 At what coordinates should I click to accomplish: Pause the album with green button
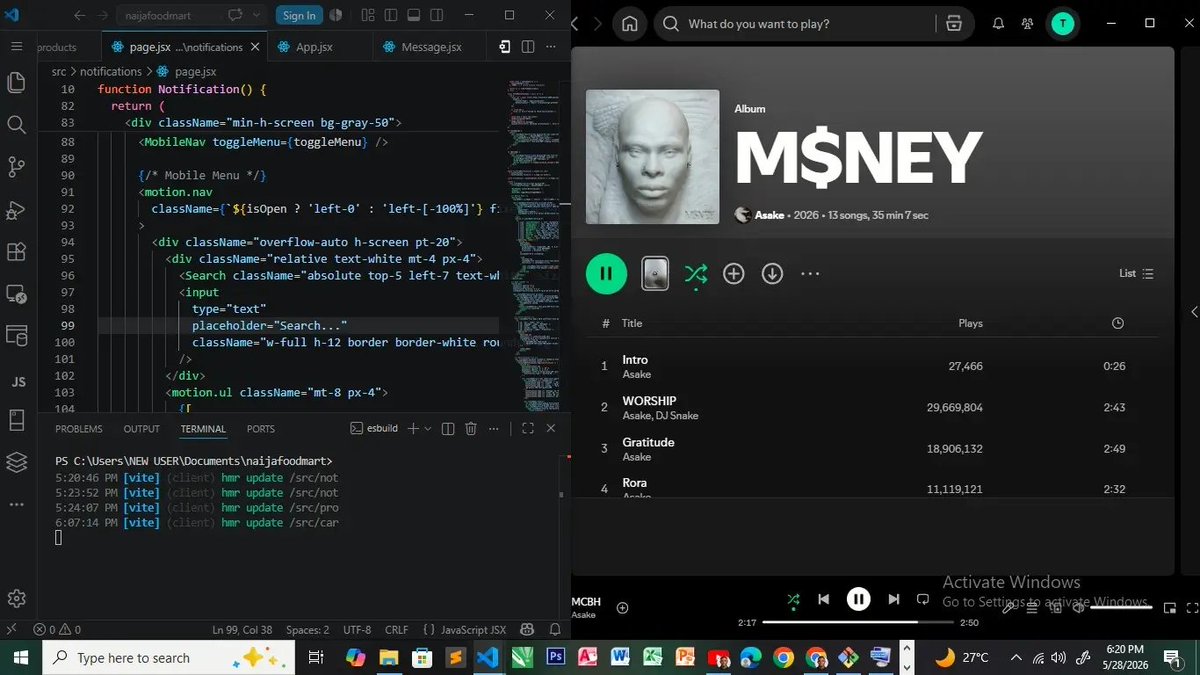(x=606, y=273)
